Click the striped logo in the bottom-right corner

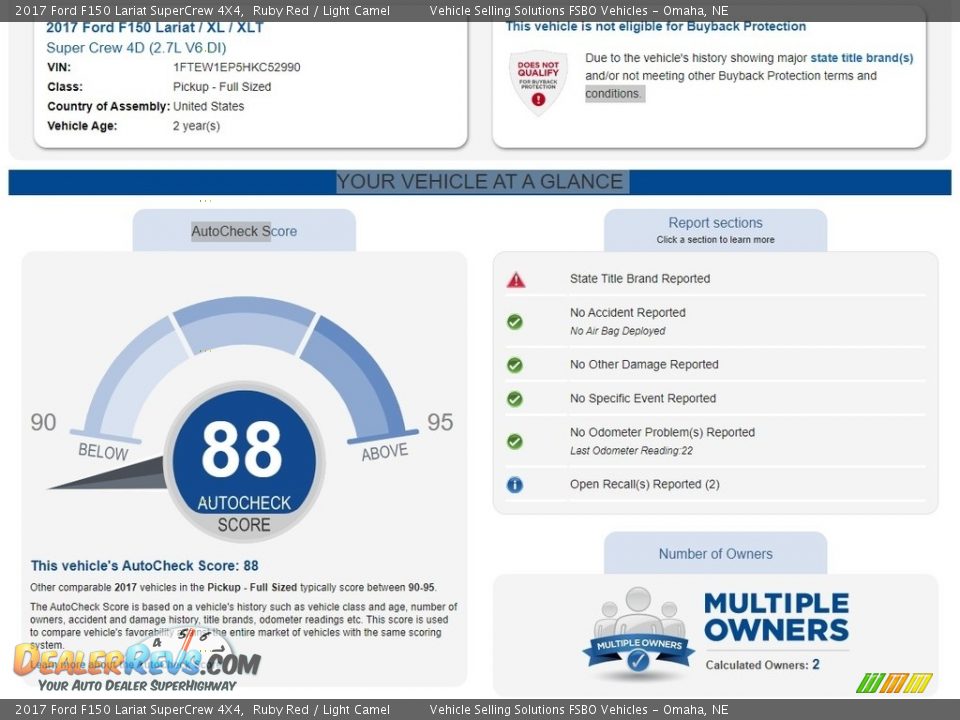point(894,683)
